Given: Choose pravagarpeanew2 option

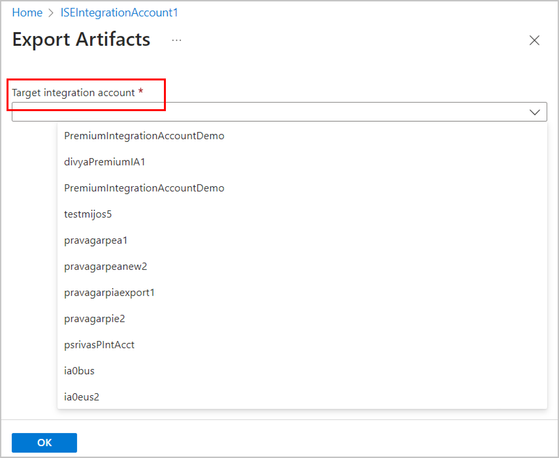Looking at the screenshot, I should coord(302,267).
